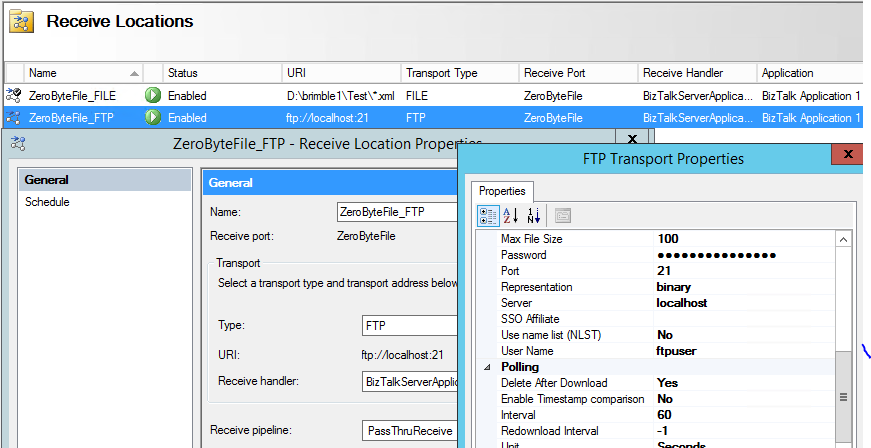Click the No value for Enable Timestamp comparison
Viewport: 871px width, 448px height.
coord(665,399)
